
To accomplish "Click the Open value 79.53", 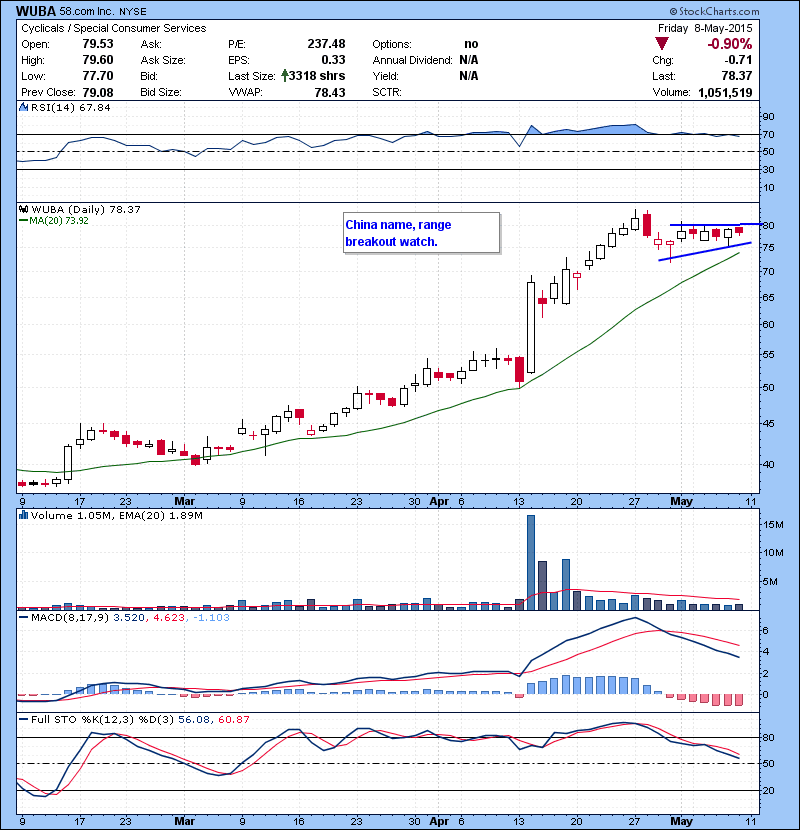I will pyautogui.click(x=98, y=44).
